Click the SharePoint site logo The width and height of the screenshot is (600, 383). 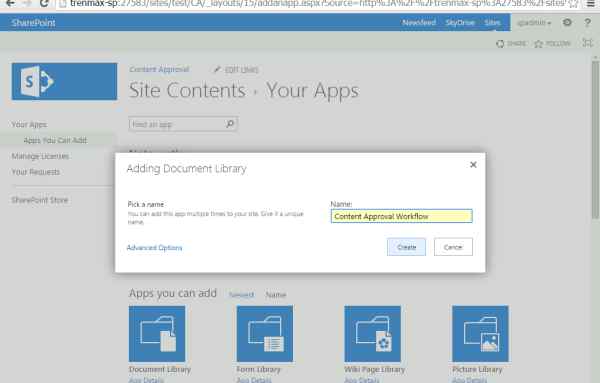[x=64, y=81]
